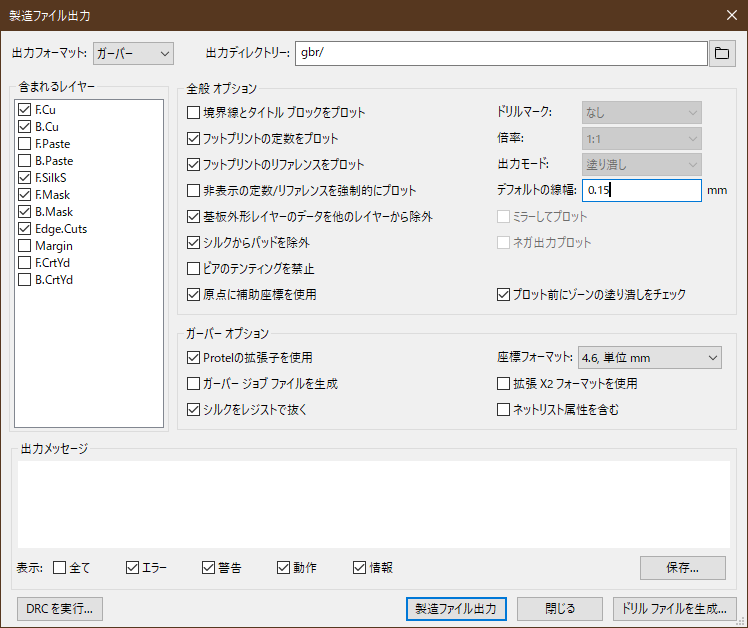Enable 非表示の定数/リファレンスを強制的にプロット
Viewport: 748px width, 628px height.
point(193,191)
